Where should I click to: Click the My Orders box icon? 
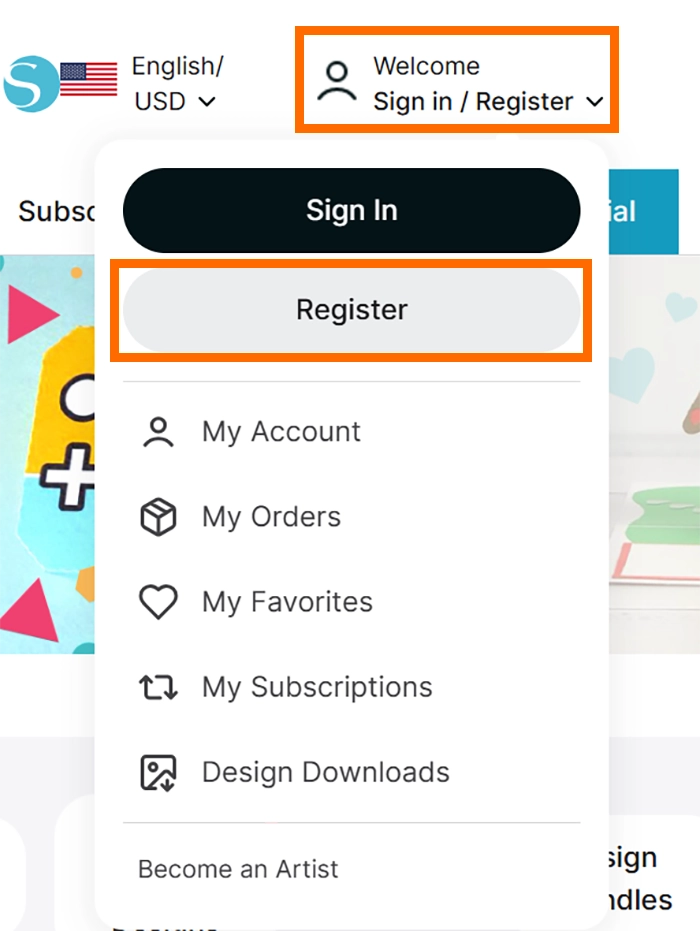point(158,517)
